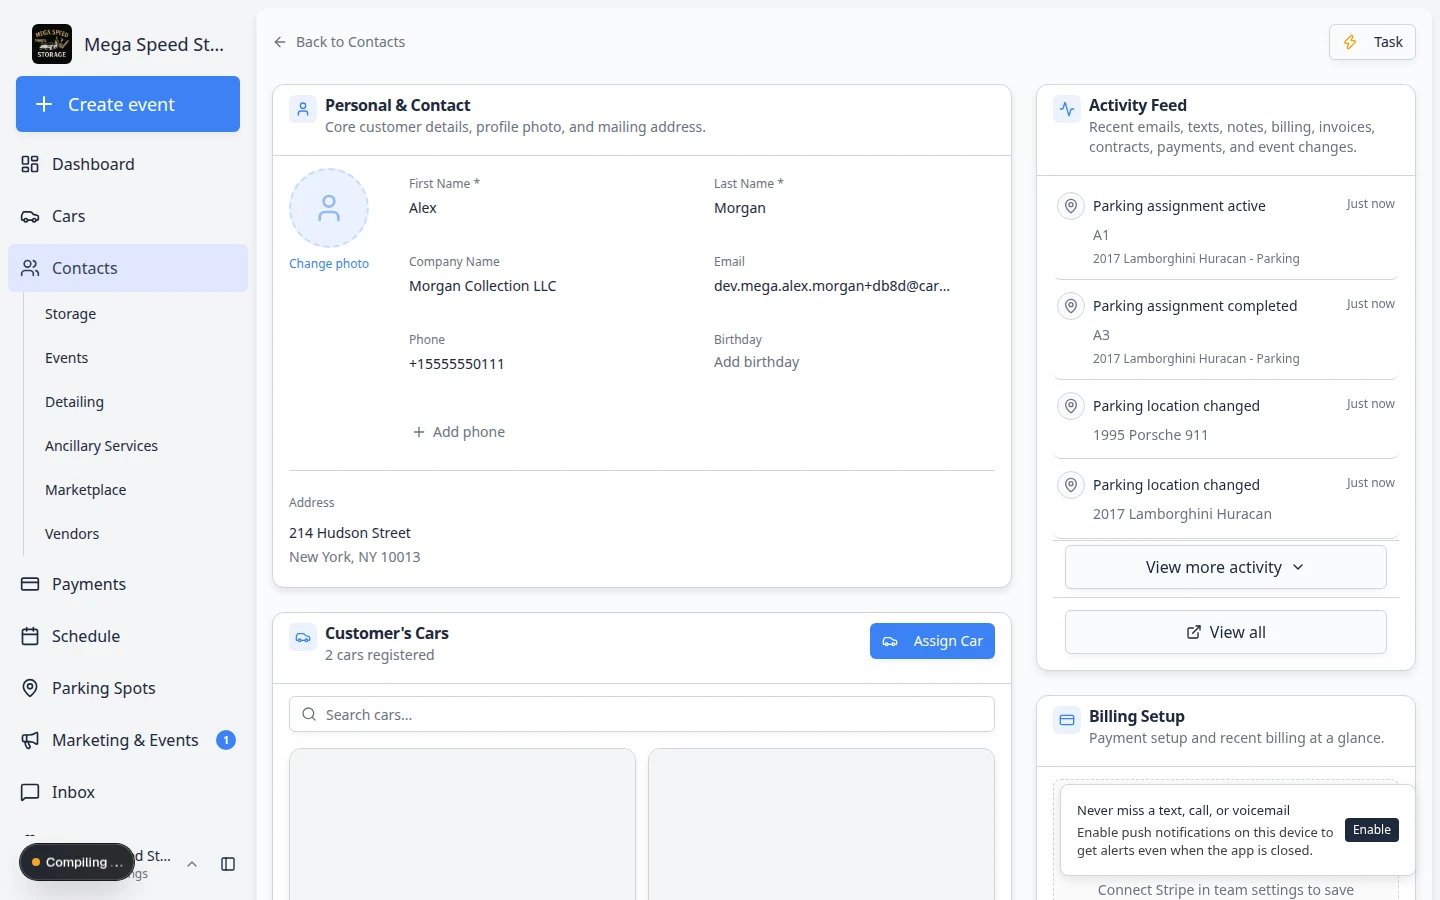
Task: Click the Change photo link
Action: 329,264
